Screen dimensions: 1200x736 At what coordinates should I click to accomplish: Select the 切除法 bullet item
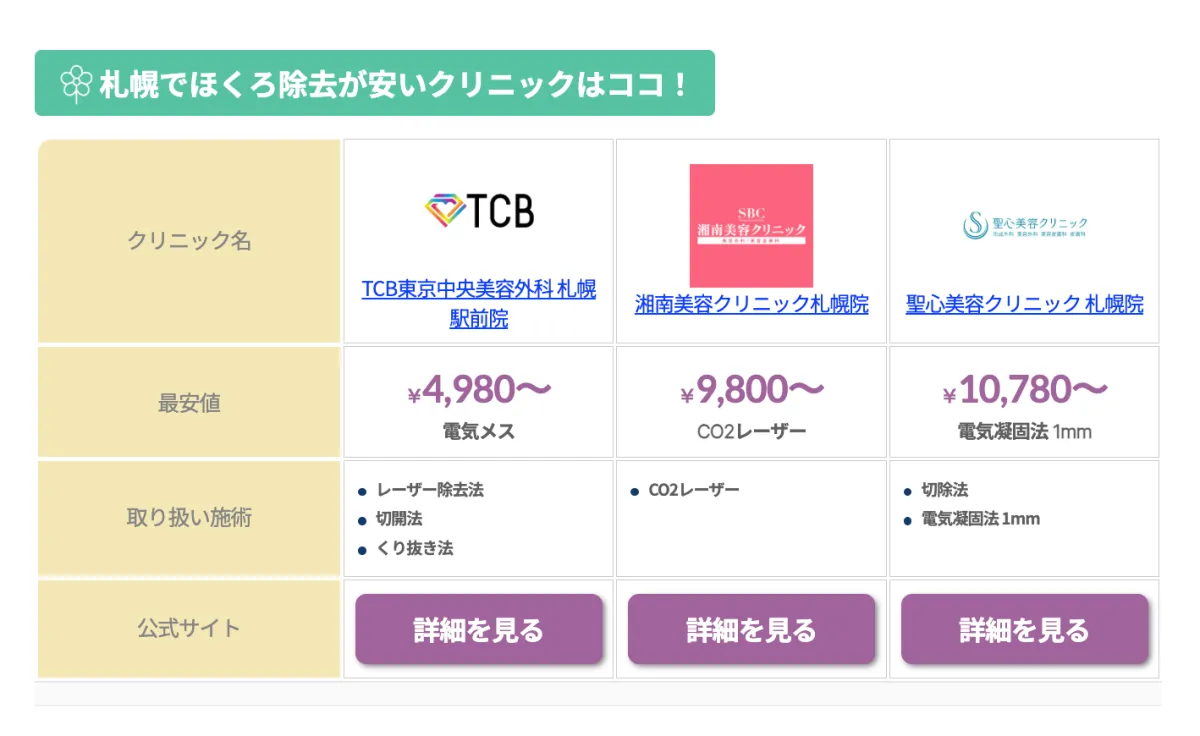tap(944, 490)
